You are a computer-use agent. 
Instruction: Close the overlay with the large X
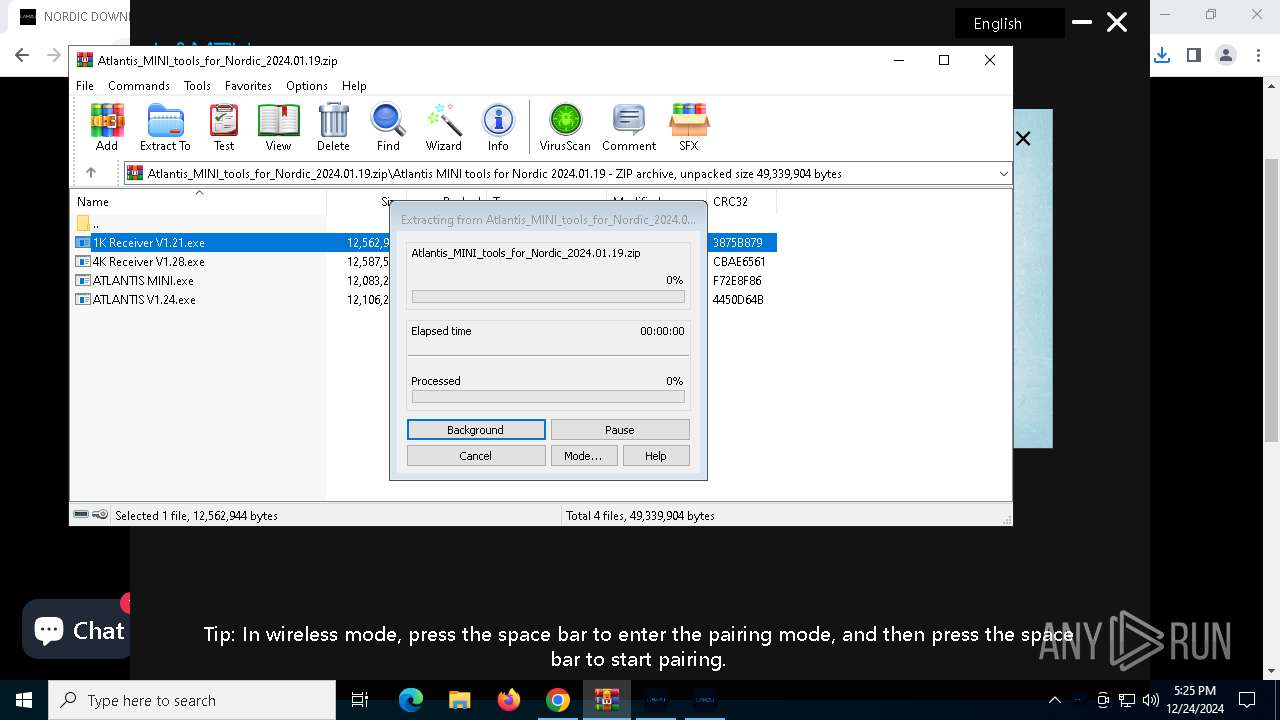point(1117,22)
